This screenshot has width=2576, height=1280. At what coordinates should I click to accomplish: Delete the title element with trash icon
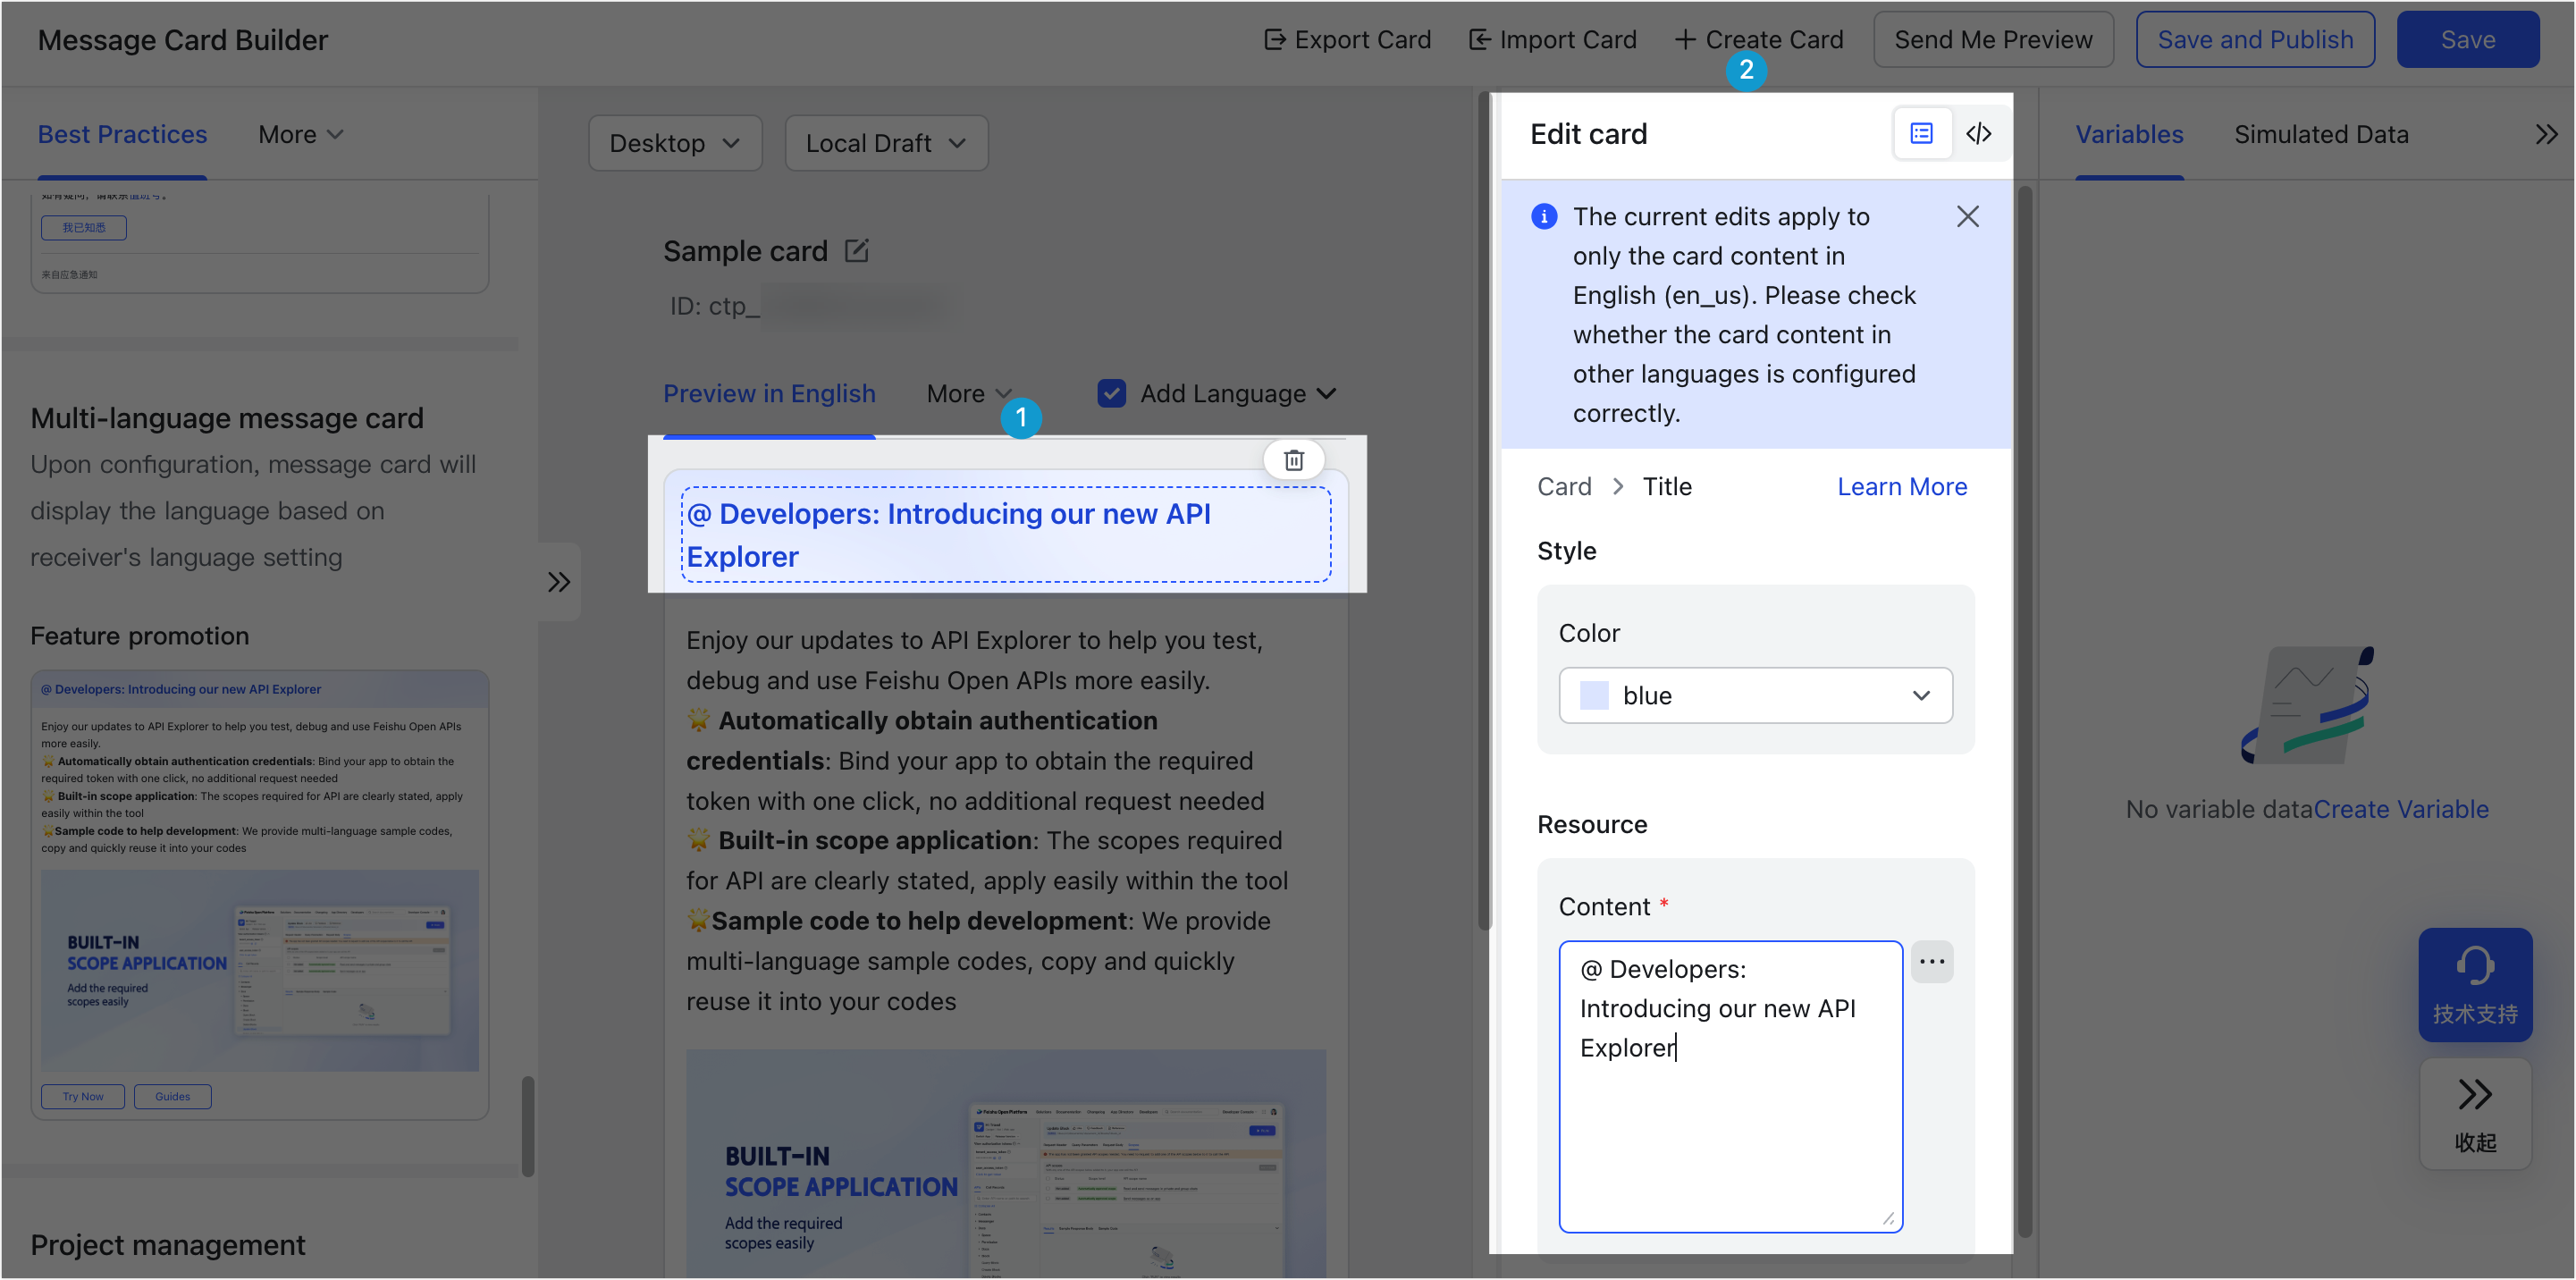coord(1294,459)
